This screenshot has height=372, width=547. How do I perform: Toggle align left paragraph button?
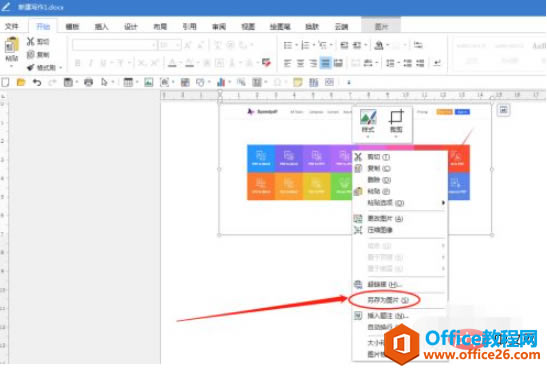point(287,63)
